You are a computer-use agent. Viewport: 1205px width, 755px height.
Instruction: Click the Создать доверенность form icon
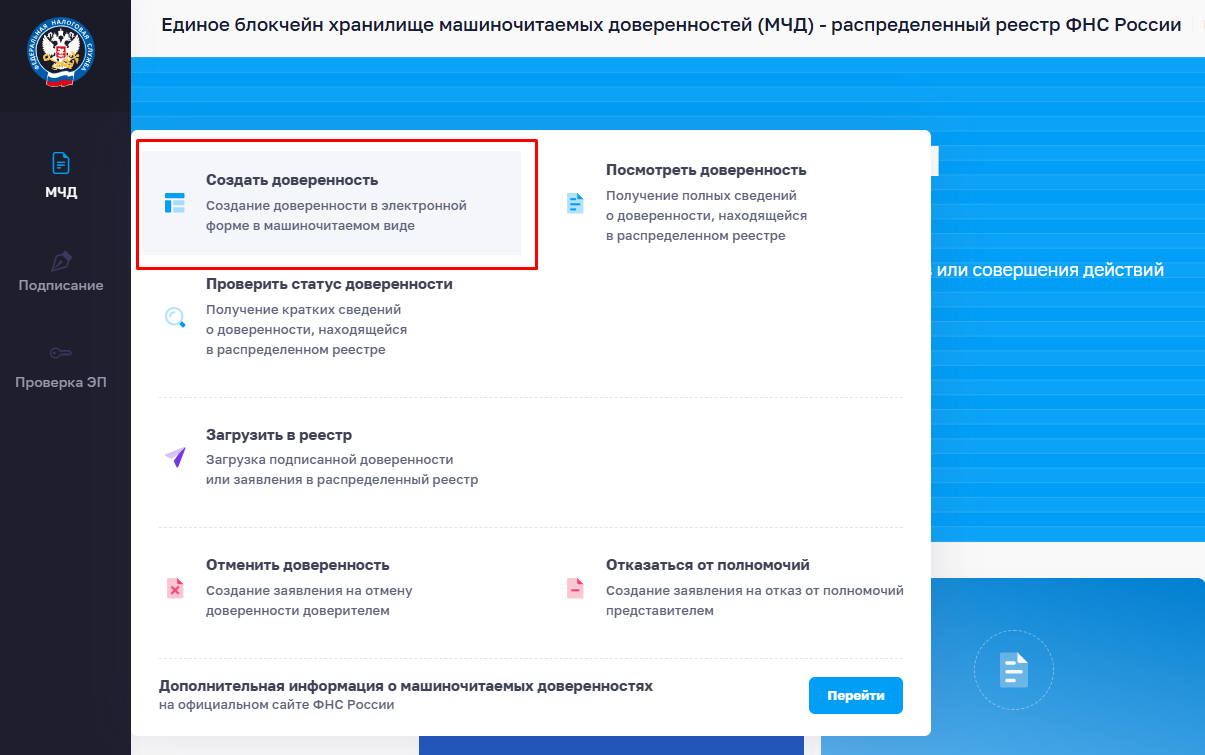(175, 203)
